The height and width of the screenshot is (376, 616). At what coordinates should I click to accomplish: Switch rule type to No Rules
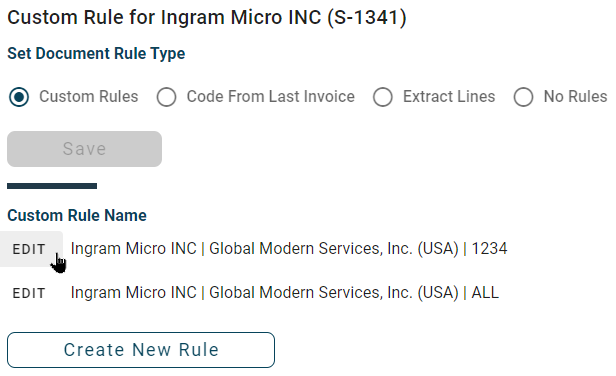523,97
